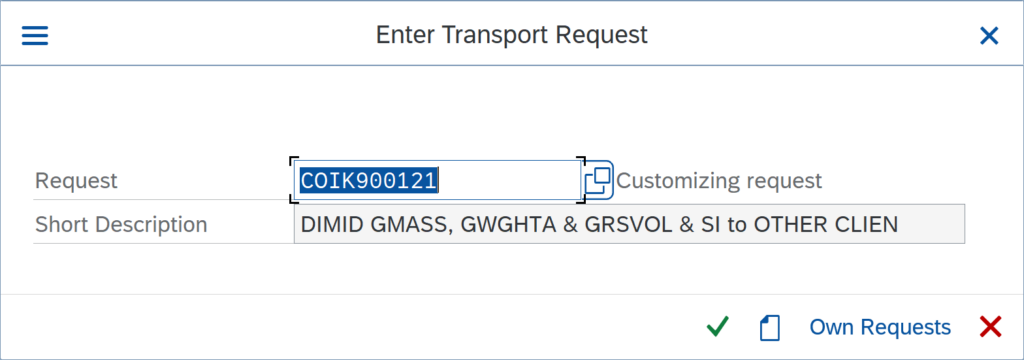Click the Request field label
The image size is (1024, 360).
pos(76,180)
